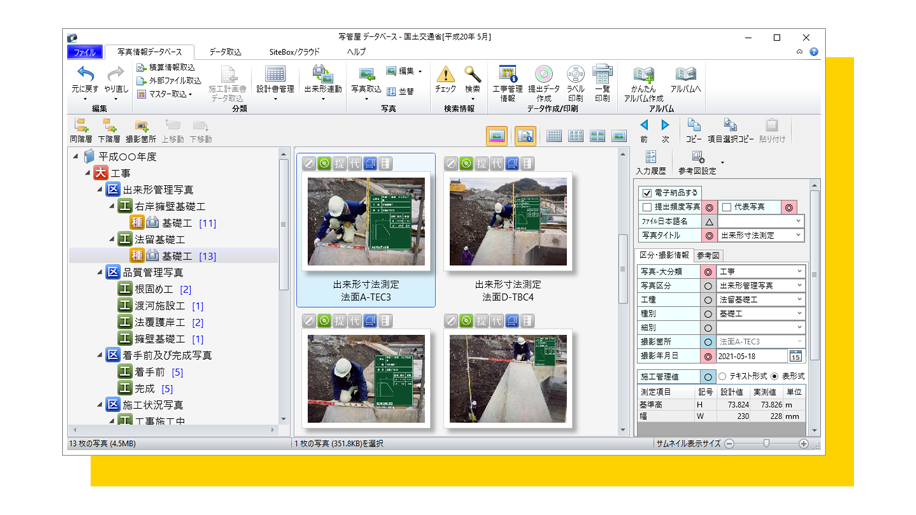This screenshot has width=916, height=515.
Task: Collapse the 出来形管理写真 tree node
Action: (x=99, y=190)
